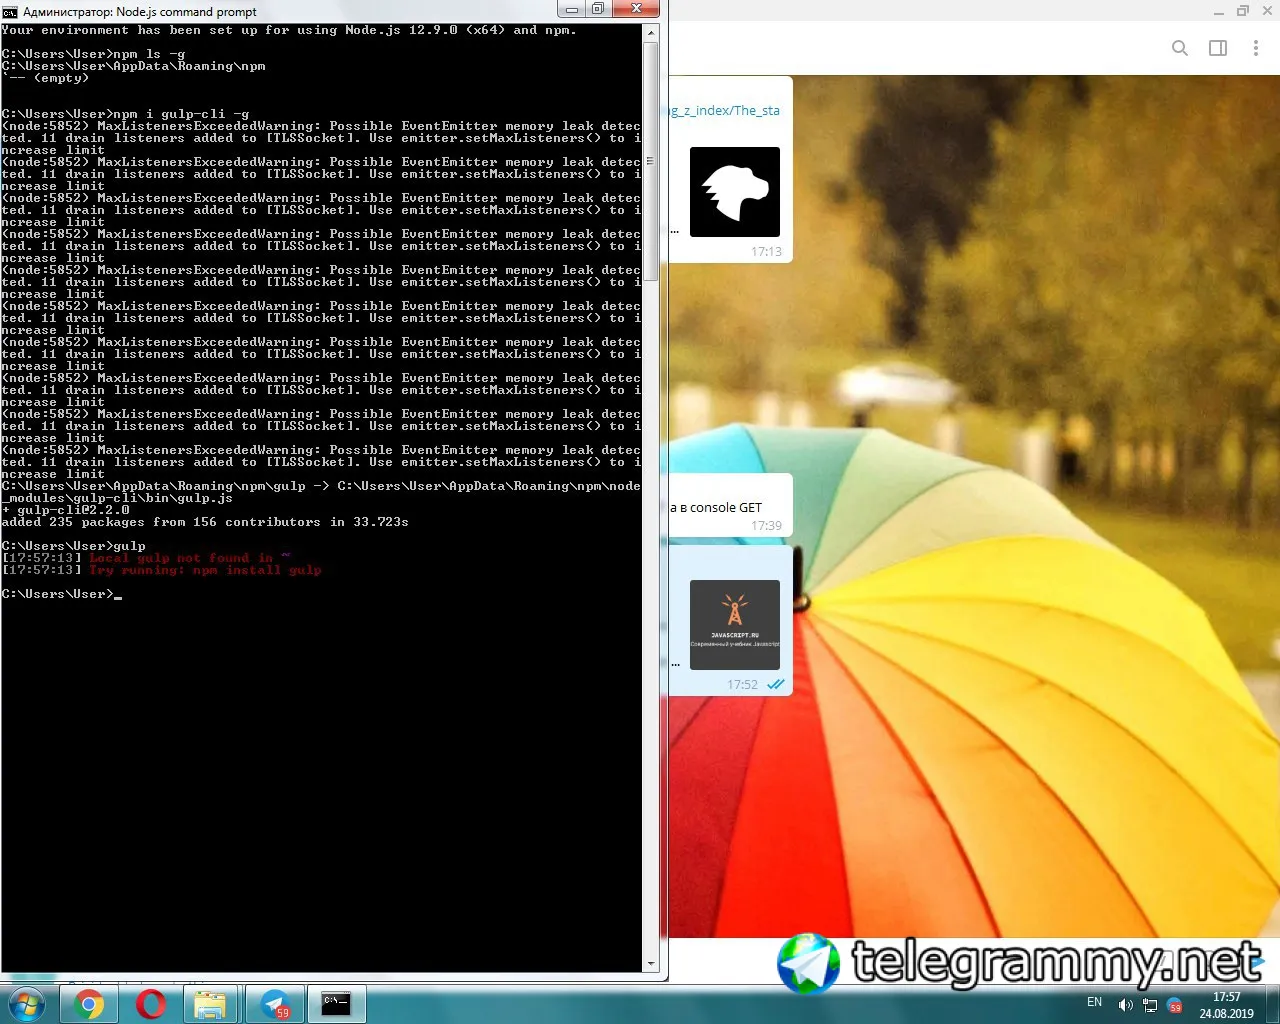This screenshot has height=1024, width=1280.
Task: Click the double check marks beside 17:52
Action: [775, 685]
